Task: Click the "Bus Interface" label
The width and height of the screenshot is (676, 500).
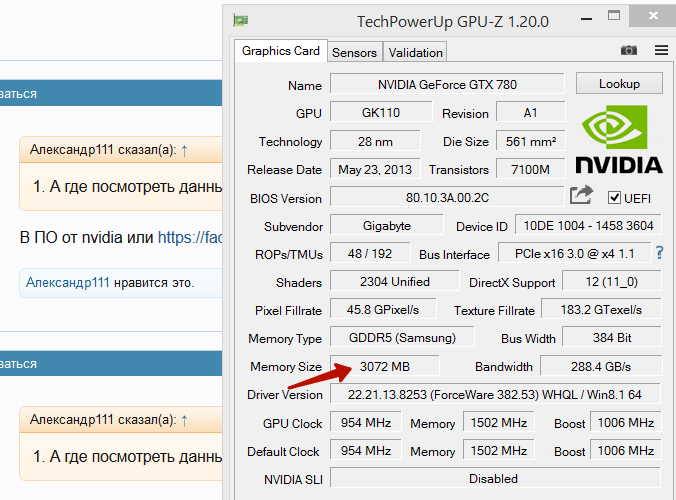Action: click(454, 255)
